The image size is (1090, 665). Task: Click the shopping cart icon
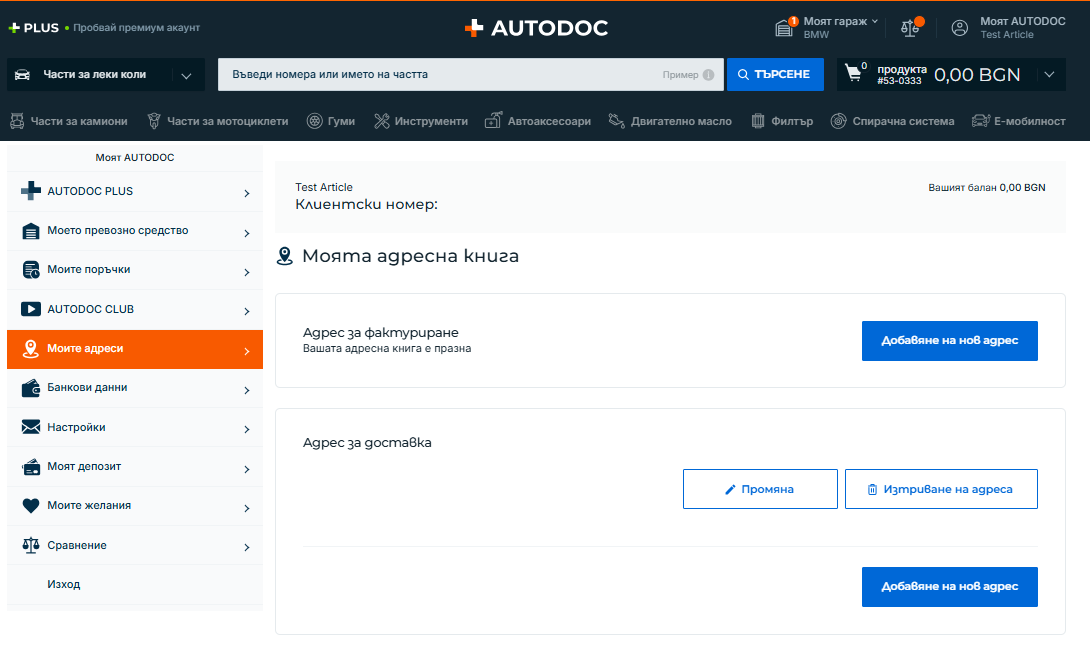coord(853,74)
